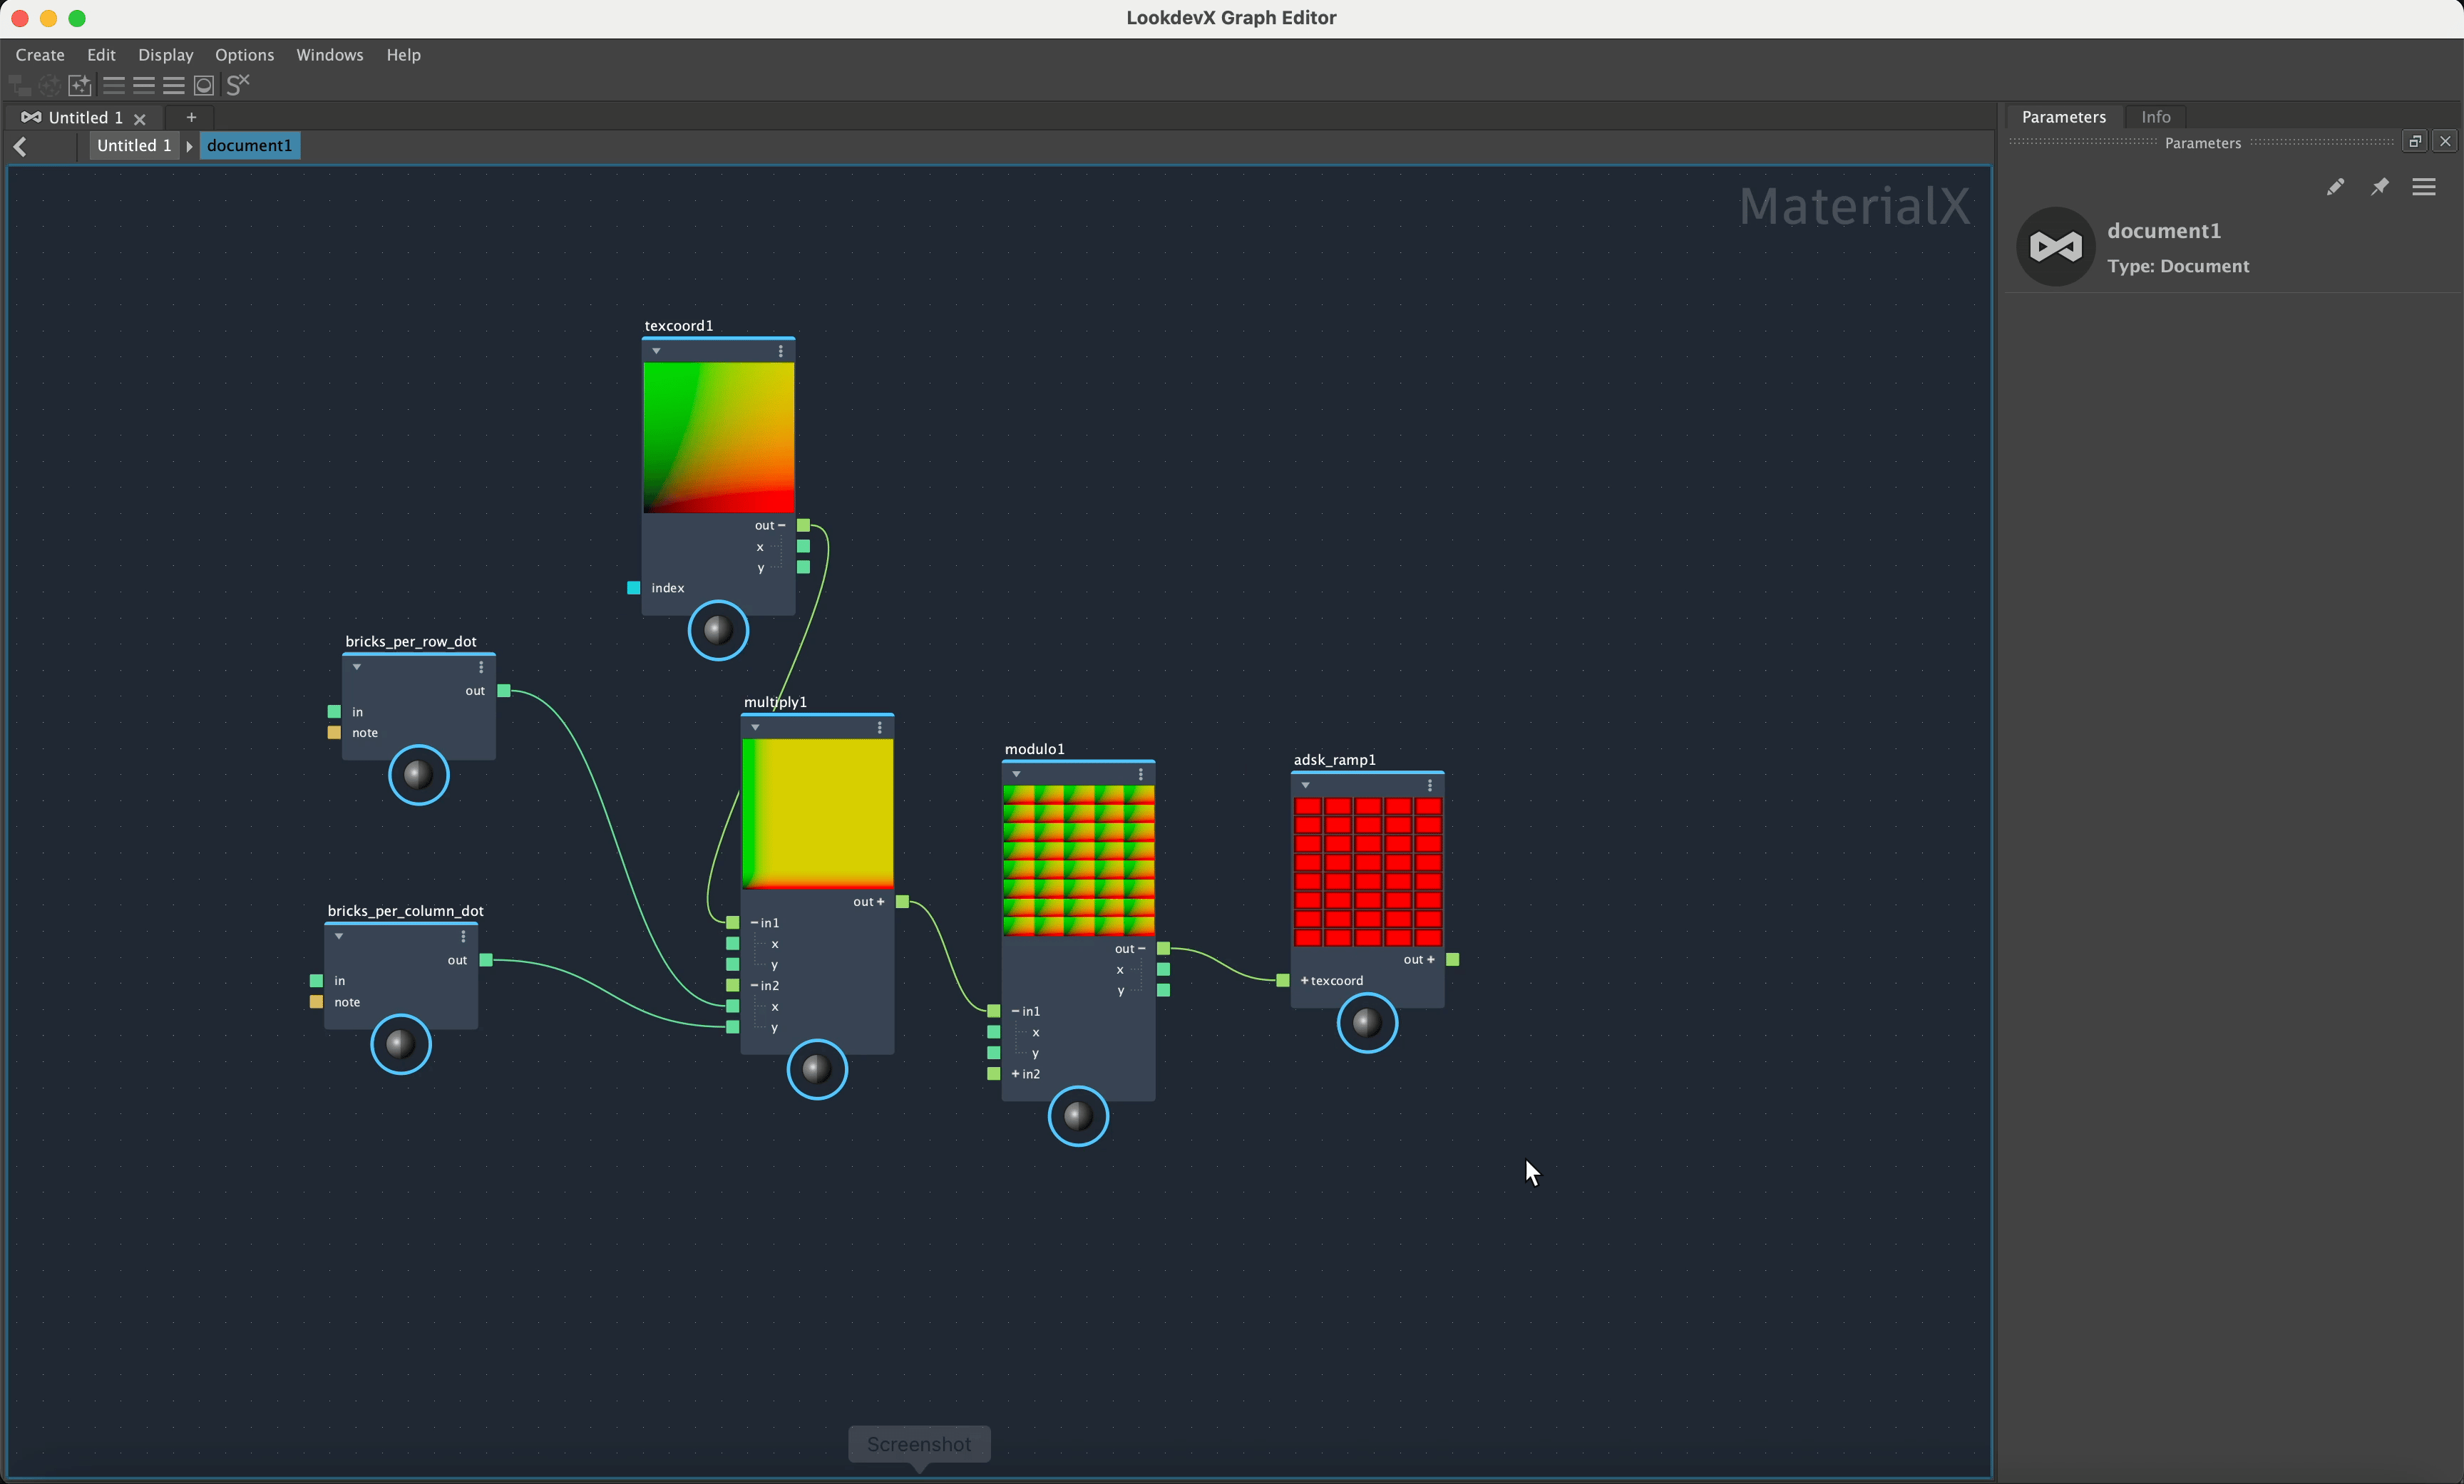Click the adsk_ramp1 red brick preview swatch
The image size is (2464, 1484).
pos(1367,872)
